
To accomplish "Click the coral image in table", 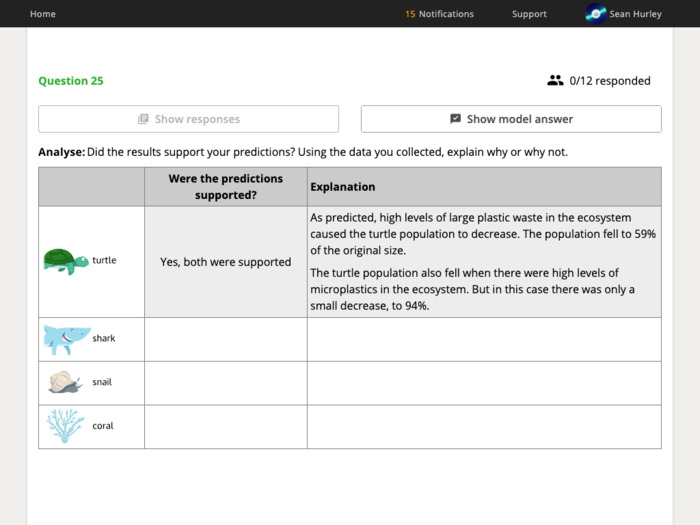I will [x=65, y=425].
